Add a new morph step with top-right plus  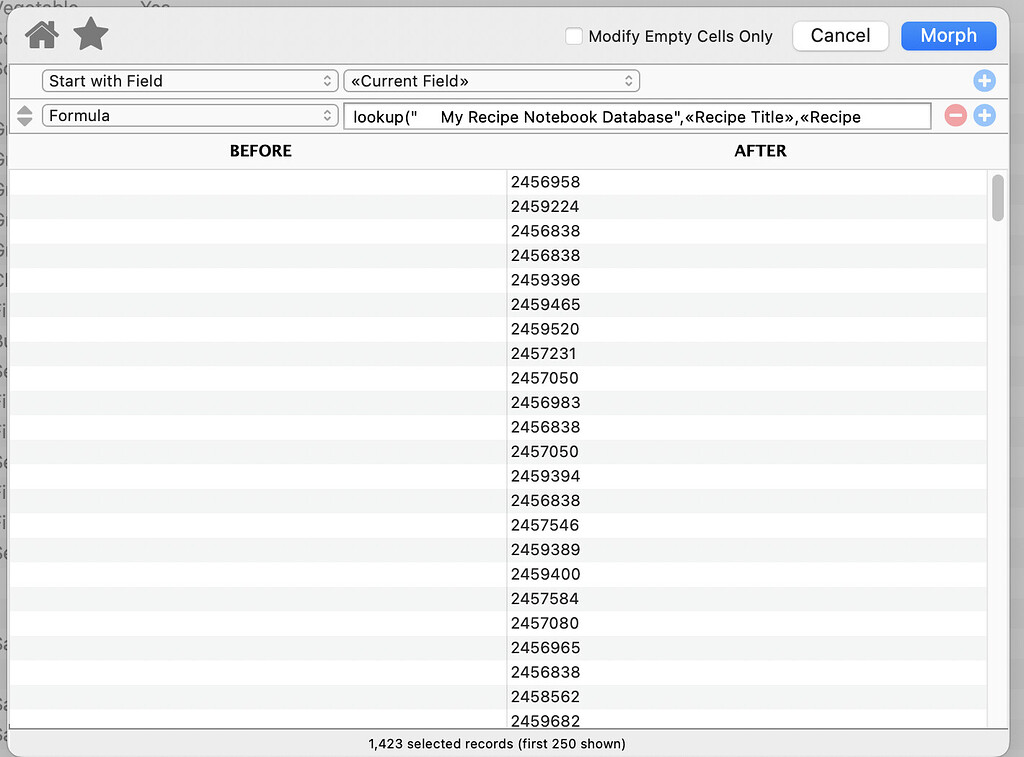click(x=984, y=81)
